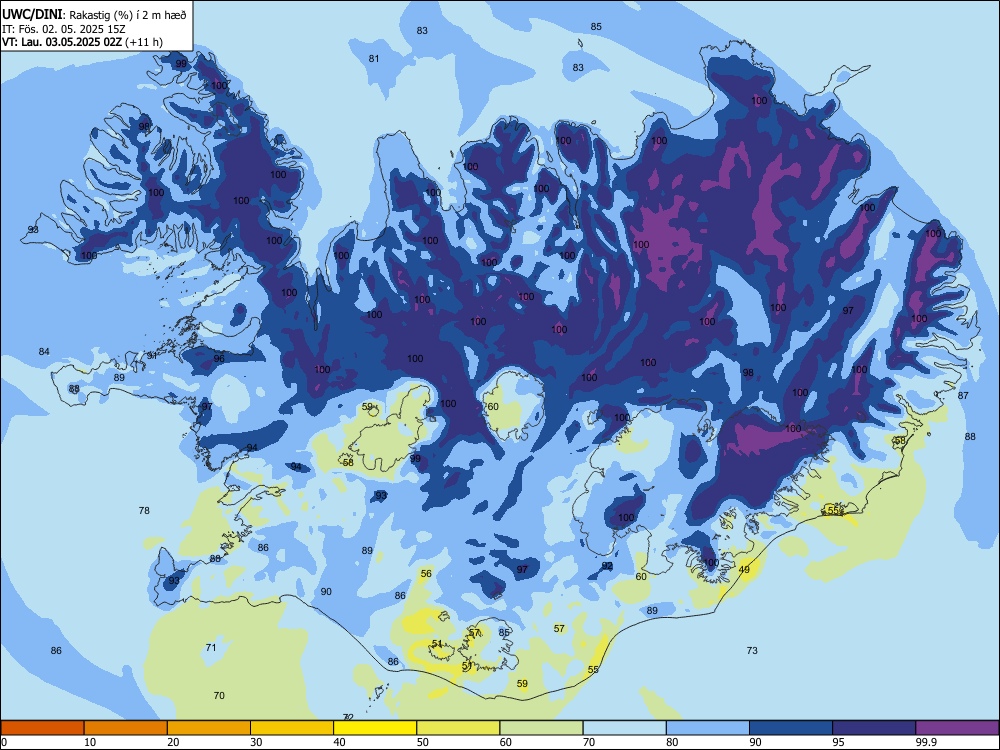The height and width of the screenshot is (750, 1000).
Task: Click the 'IT: Fös. 02. 05. 2025 15Z' line
Action: pyautogui.click(x=63, y=29)
